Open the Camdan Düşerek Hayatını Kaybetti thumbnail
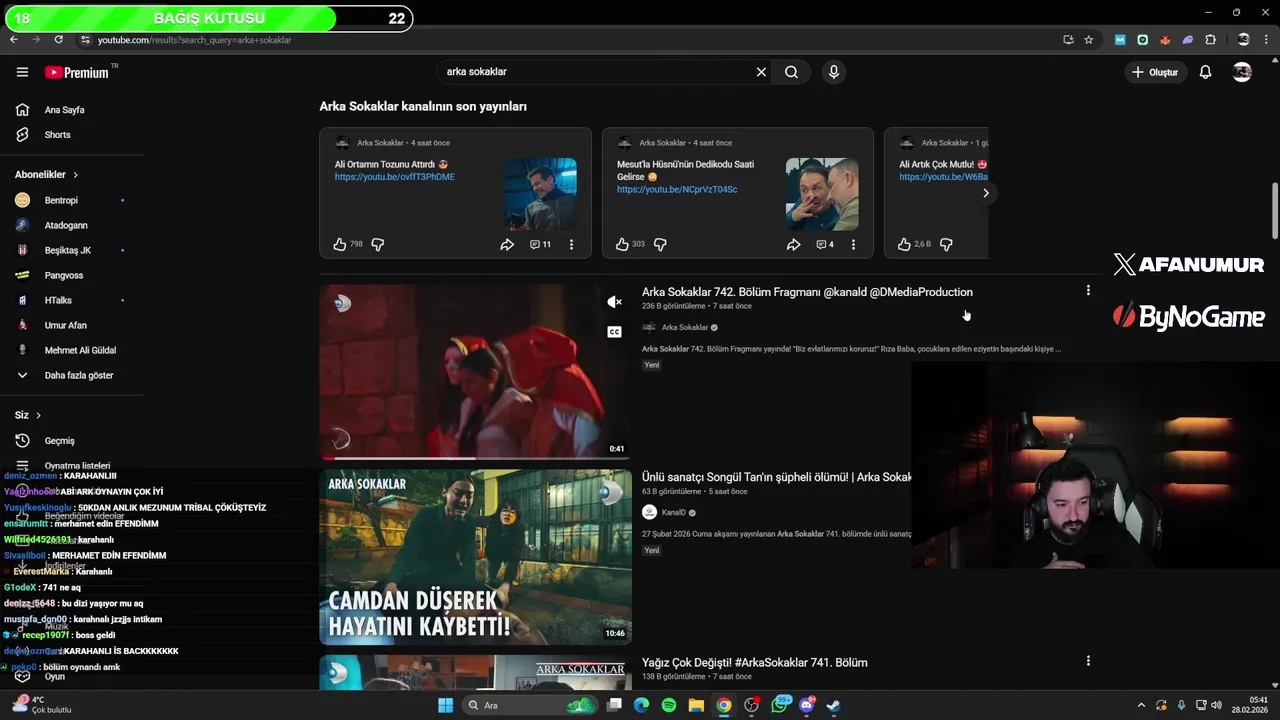 pyautogui.click(x=475, y=557)
